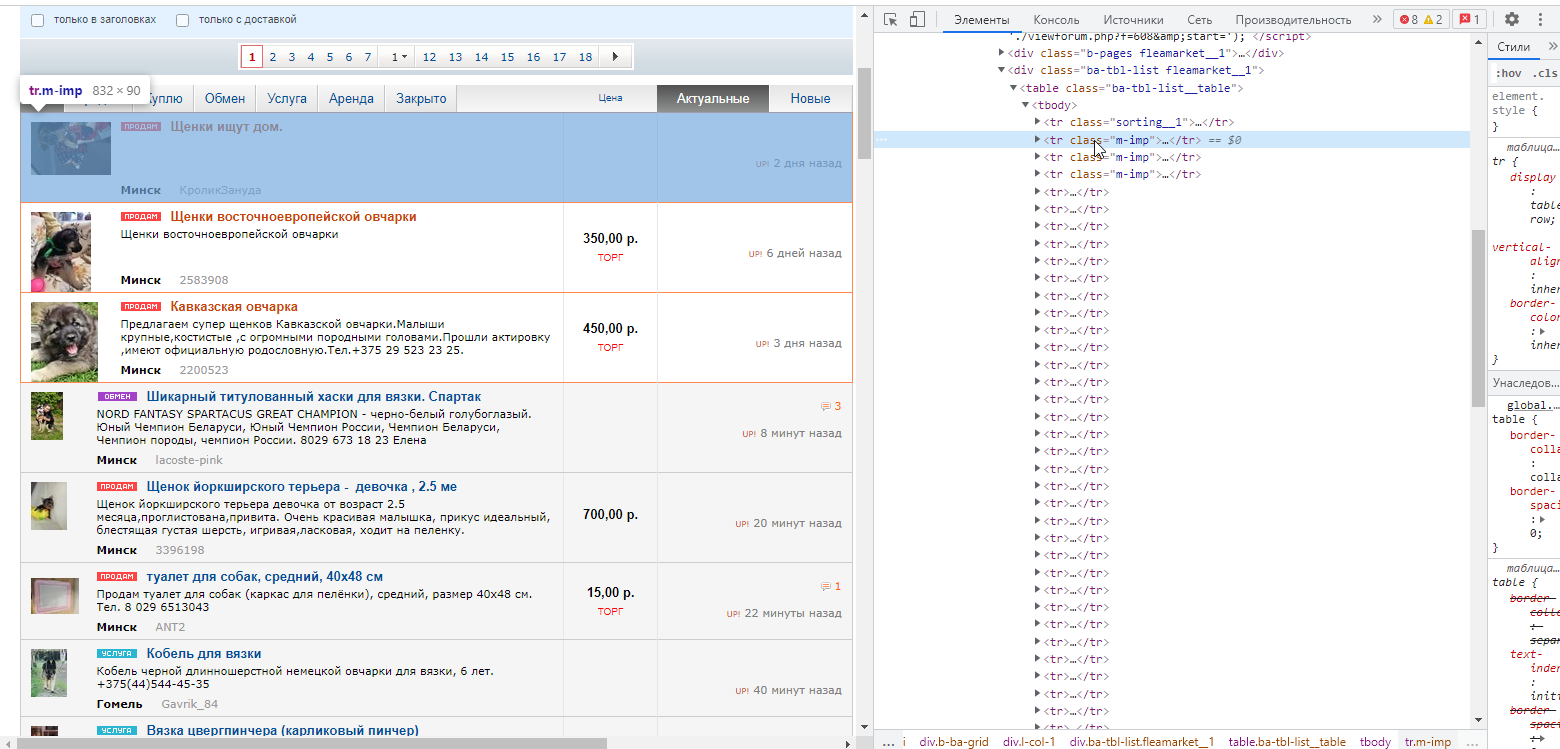This screenshot has width=1560, height=749.
Task: Open the Производительность tab
Action: point(1293,19)
